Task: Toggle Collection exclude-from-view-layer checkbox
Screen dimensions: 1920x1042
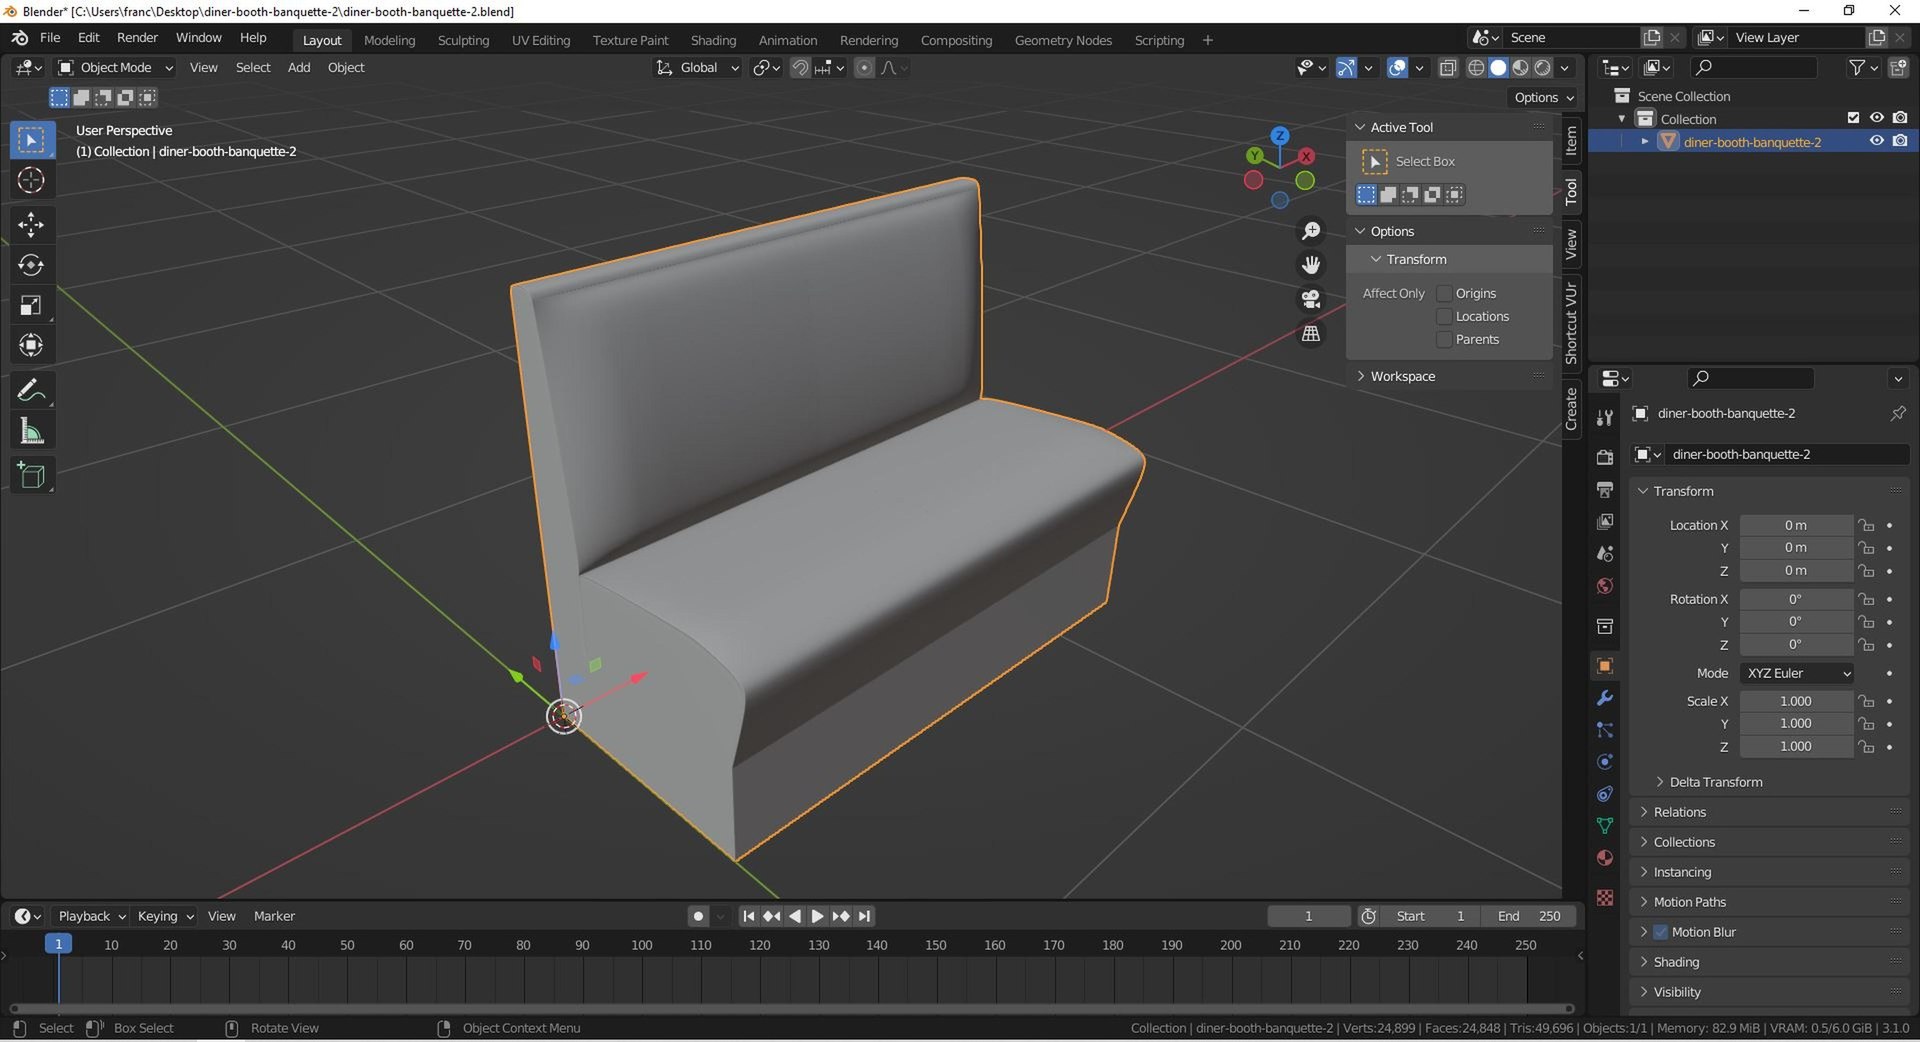Action: click(x=1853, y=118)
